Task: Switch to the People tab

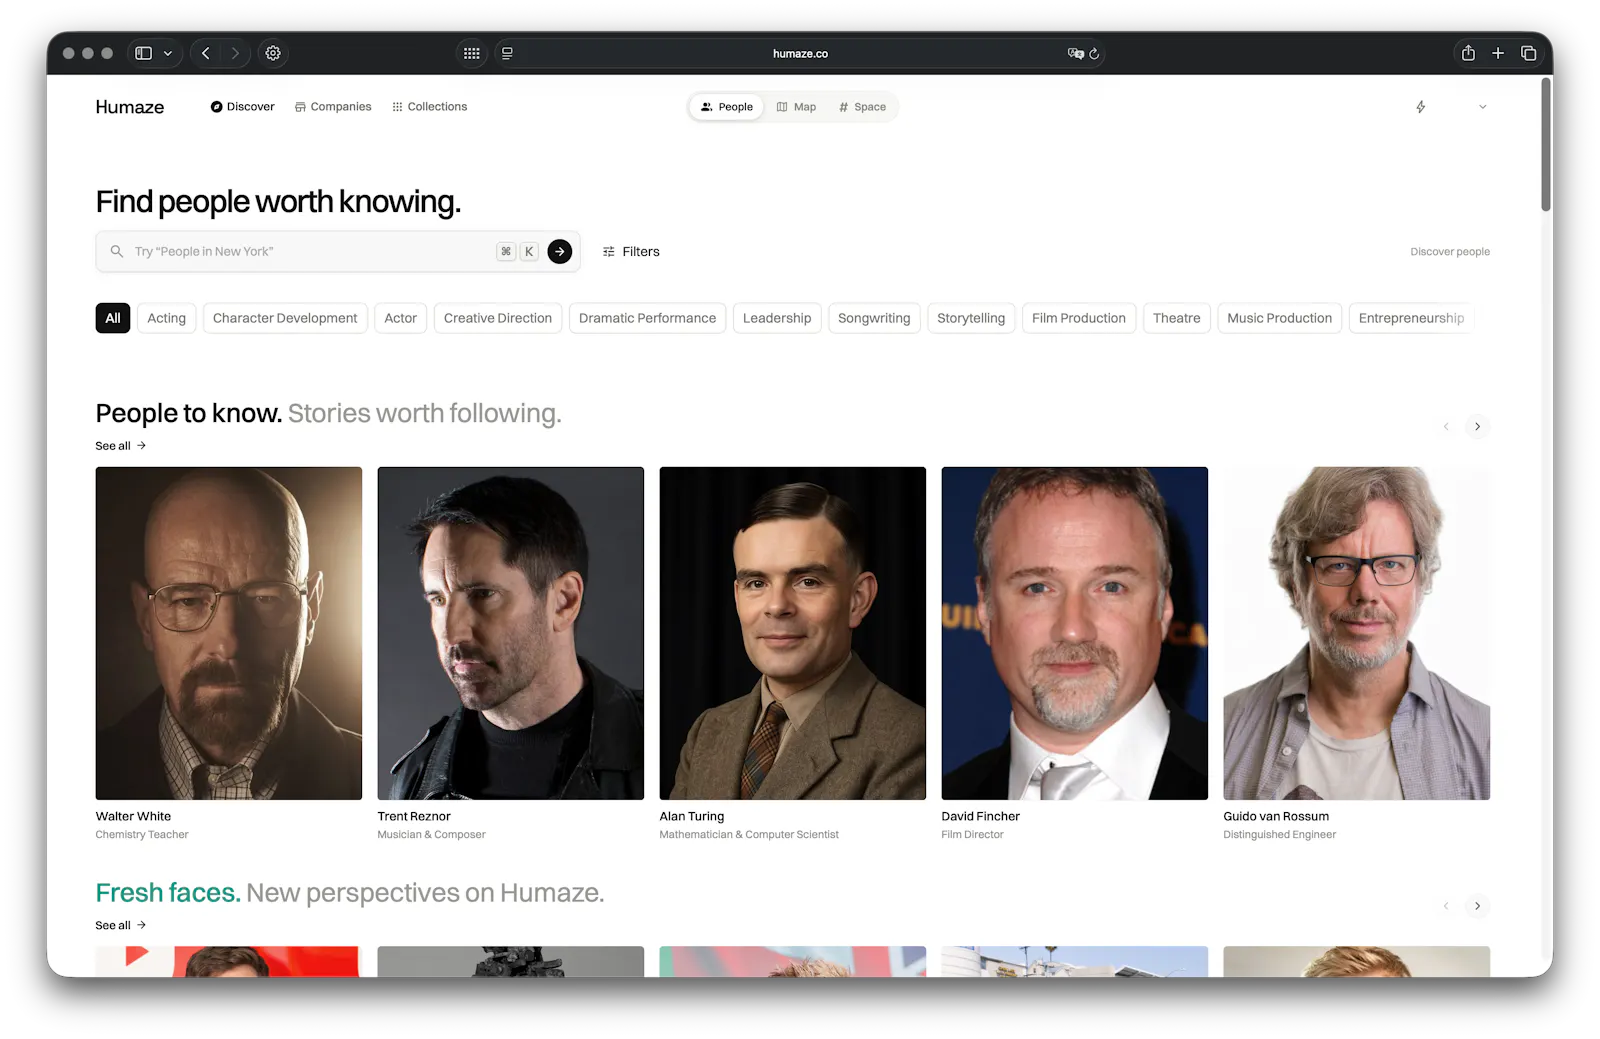Action: pyautogui.click(x=727, y=107)
